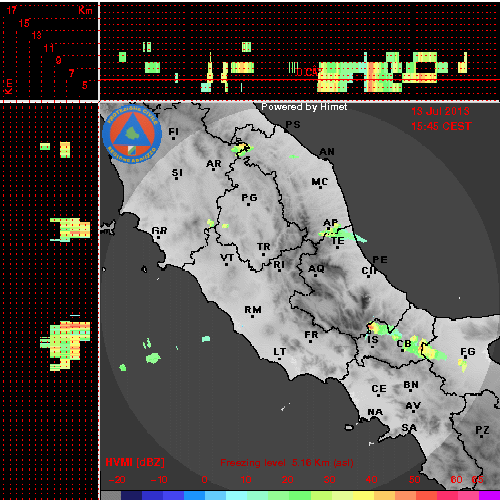Click the LT city label on map
The width and height of the screenshot is (500, 500).
pyautogui.click(x=280, y=352)
